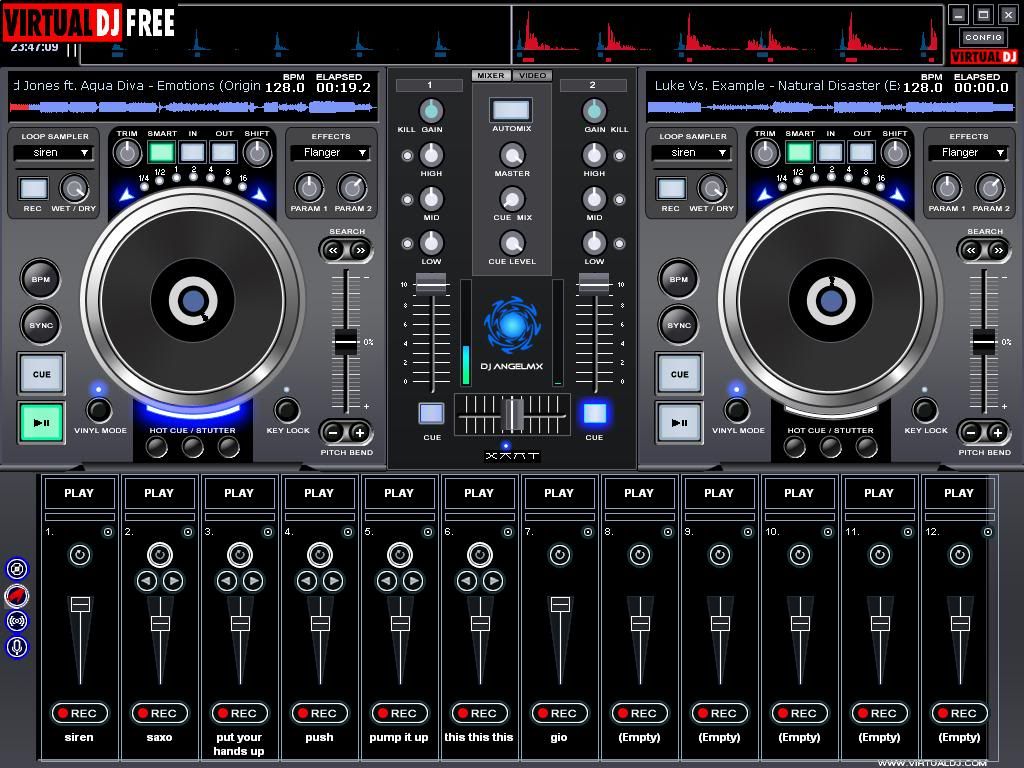This screenshot has height=768, width=1024.
Task: Hit the left deck CUE button
Action: [41, 374]
